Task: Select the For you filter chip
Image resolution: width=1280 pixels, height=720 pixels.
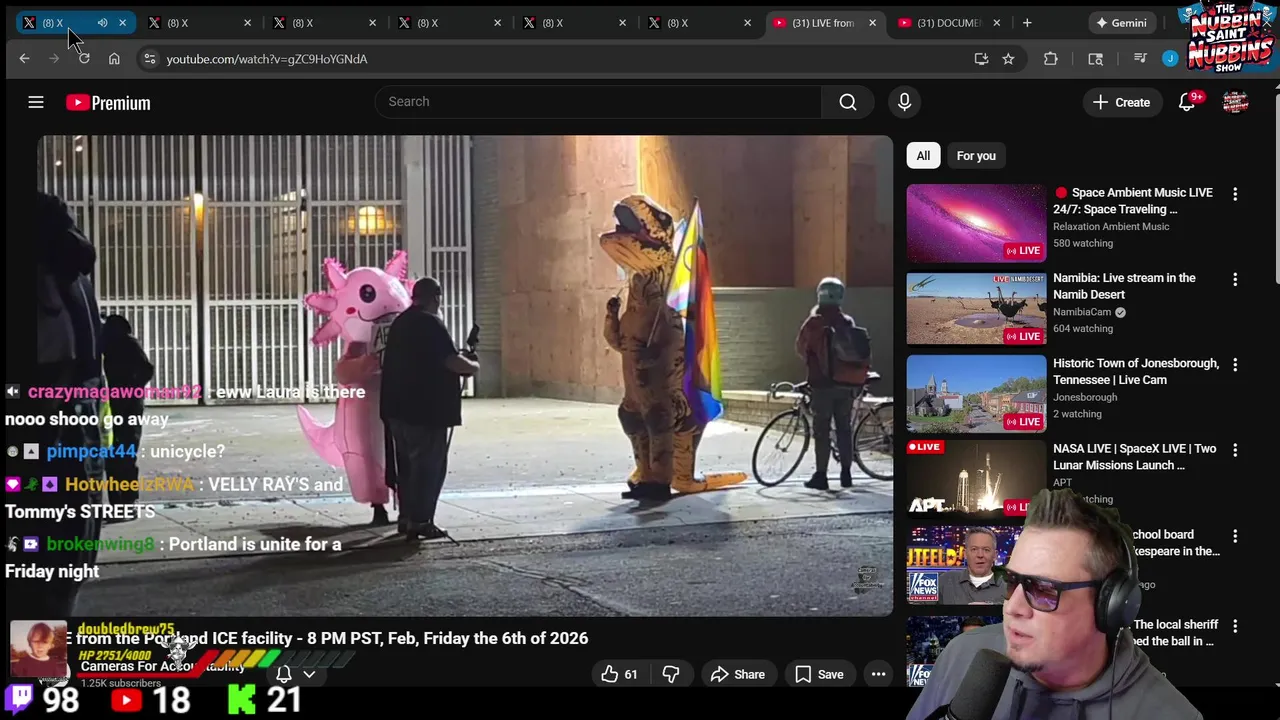Action: coord(976,155)
